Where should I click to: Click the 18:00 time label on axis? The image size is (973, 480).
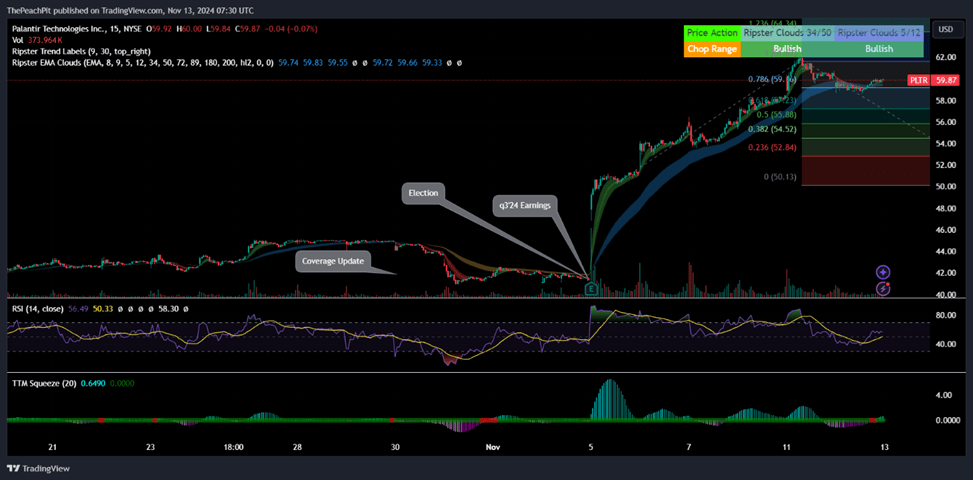pos(233,447)
